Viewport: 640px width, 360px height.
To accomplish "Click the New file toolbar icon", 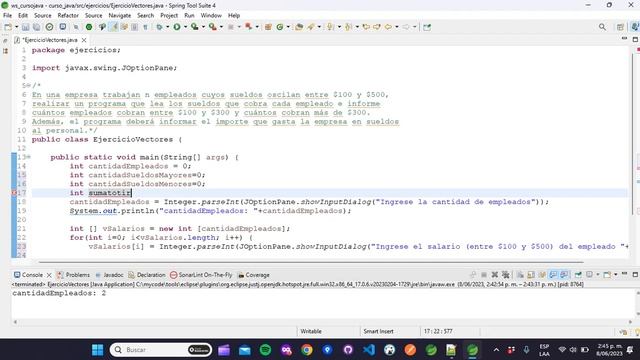I will (8, 27).
